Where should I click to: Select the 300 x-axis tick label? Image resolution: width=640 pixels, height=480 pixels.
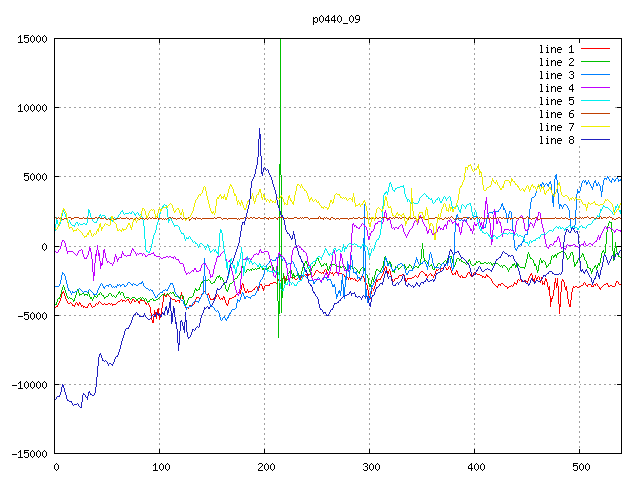click(x=370, y=467)
